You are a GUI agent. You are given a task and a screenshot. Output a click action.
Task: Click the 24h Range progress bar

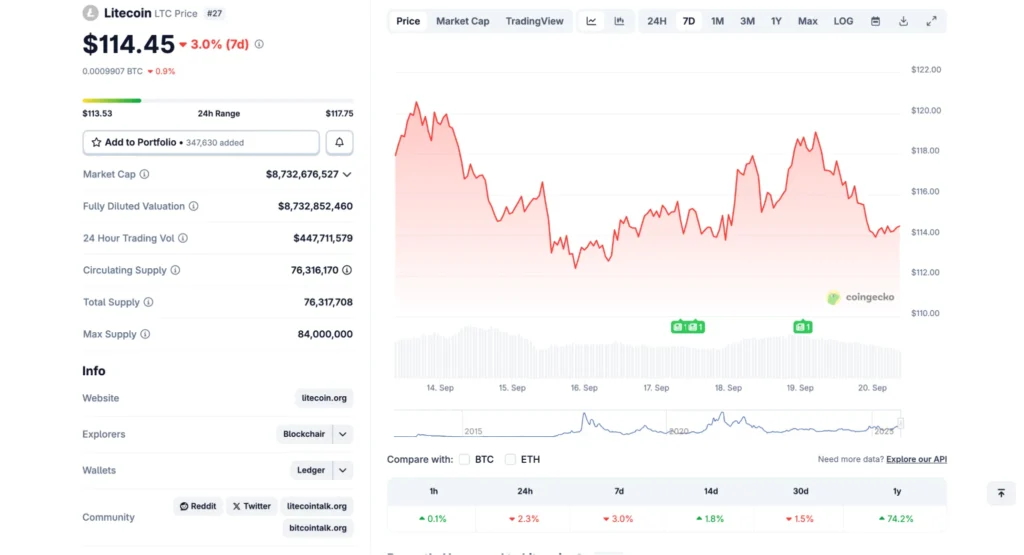(217, 101)
